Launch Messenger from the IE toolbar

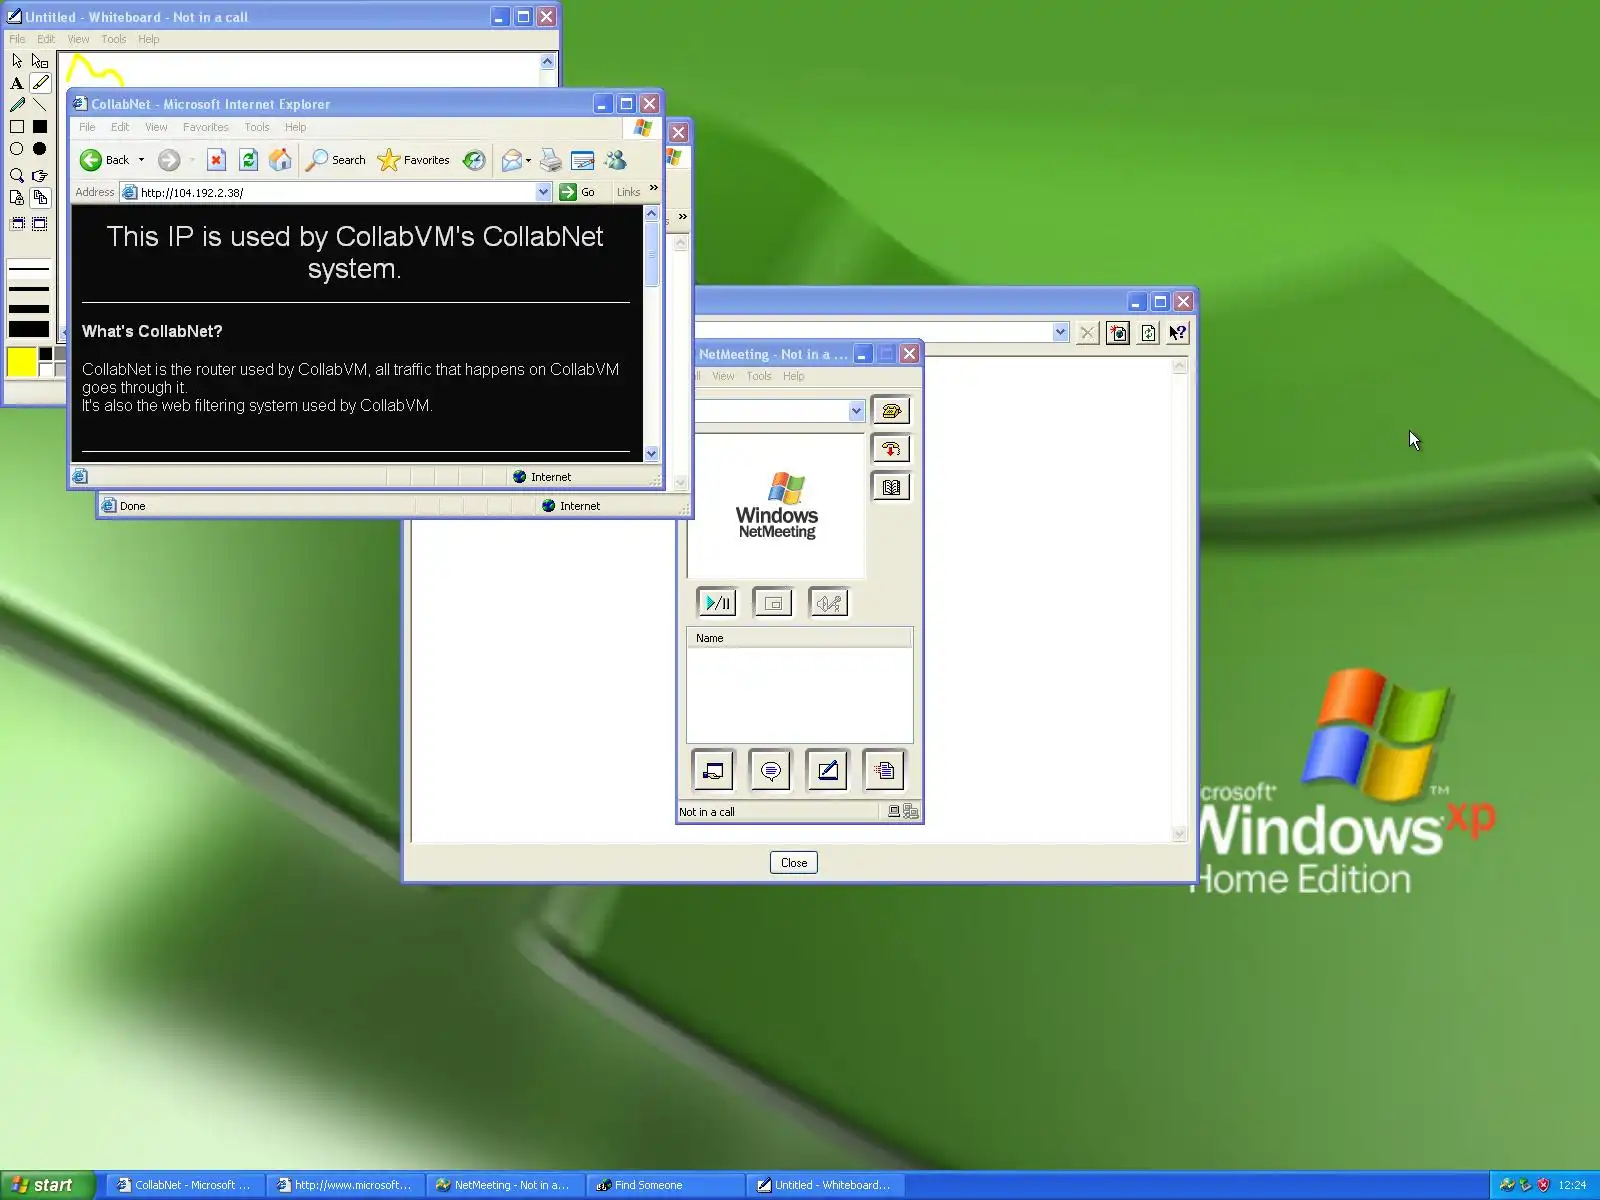point(615,160)
